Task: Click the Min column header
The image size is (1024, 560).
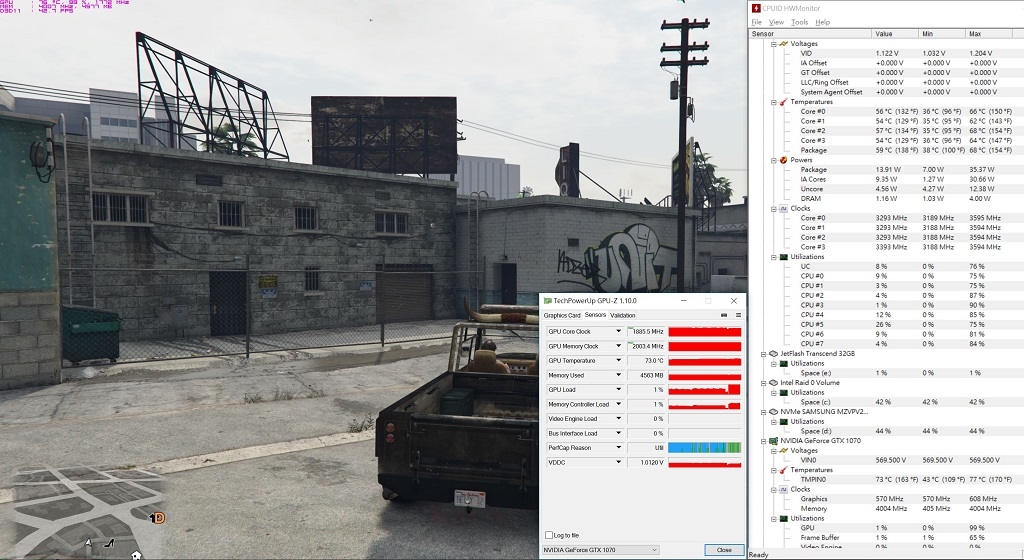Action: [942, 33]
